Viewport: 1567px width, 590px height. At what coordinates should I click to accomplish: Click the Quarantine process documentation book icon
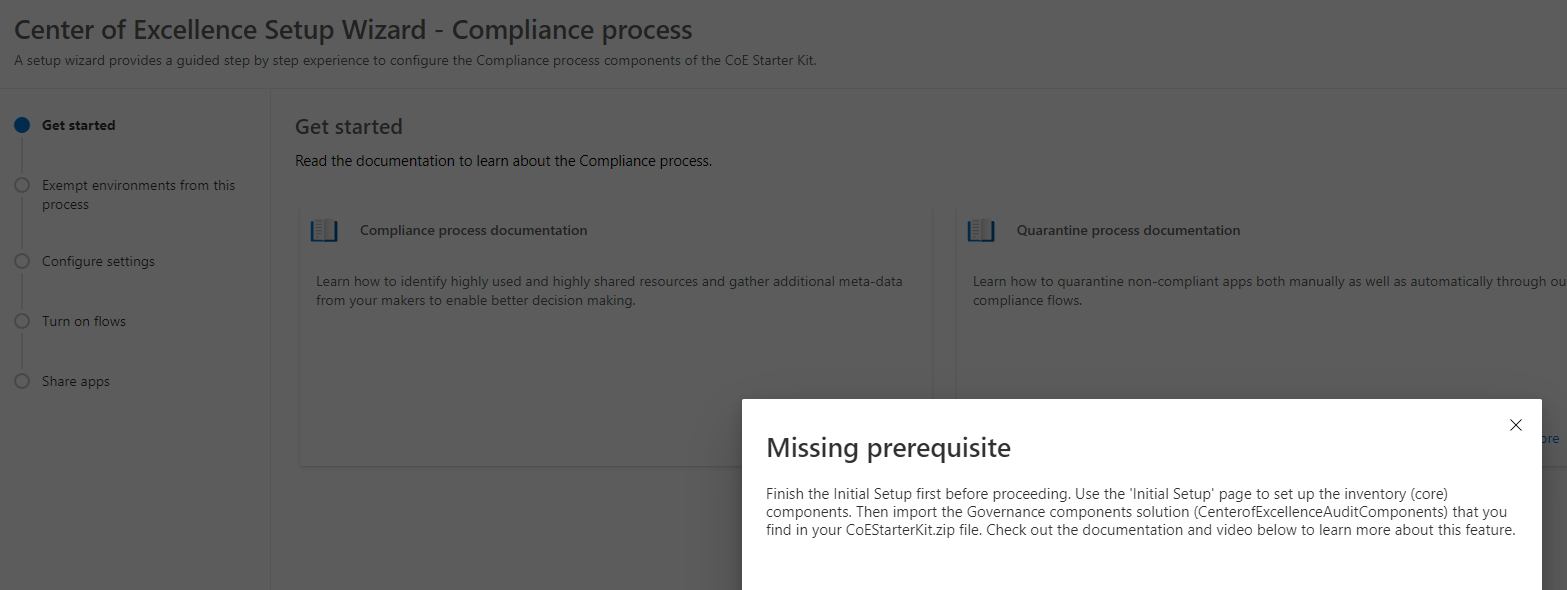981,230
